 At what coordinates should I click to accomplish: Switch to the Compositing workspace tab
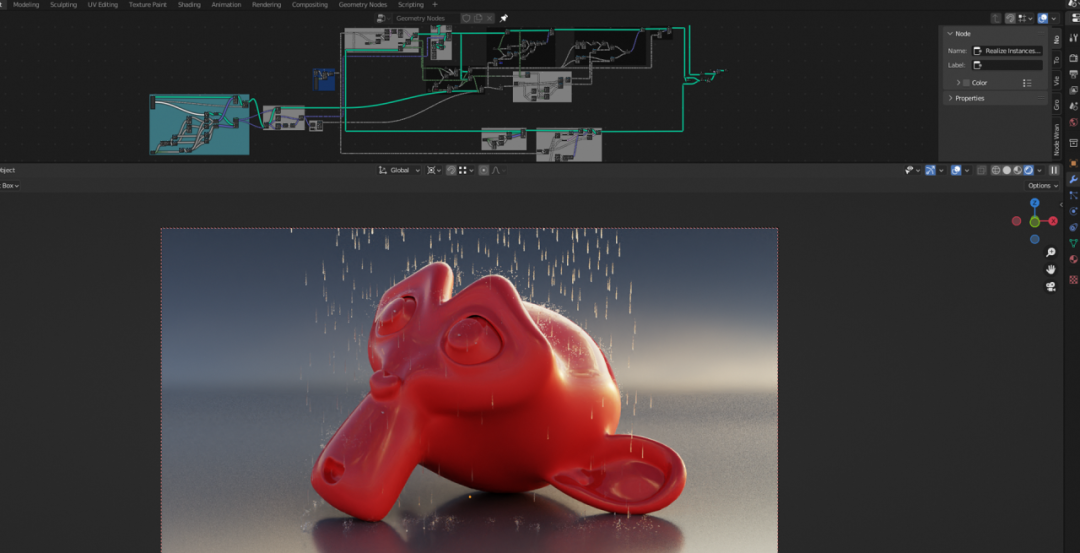(x=310, y=4)
